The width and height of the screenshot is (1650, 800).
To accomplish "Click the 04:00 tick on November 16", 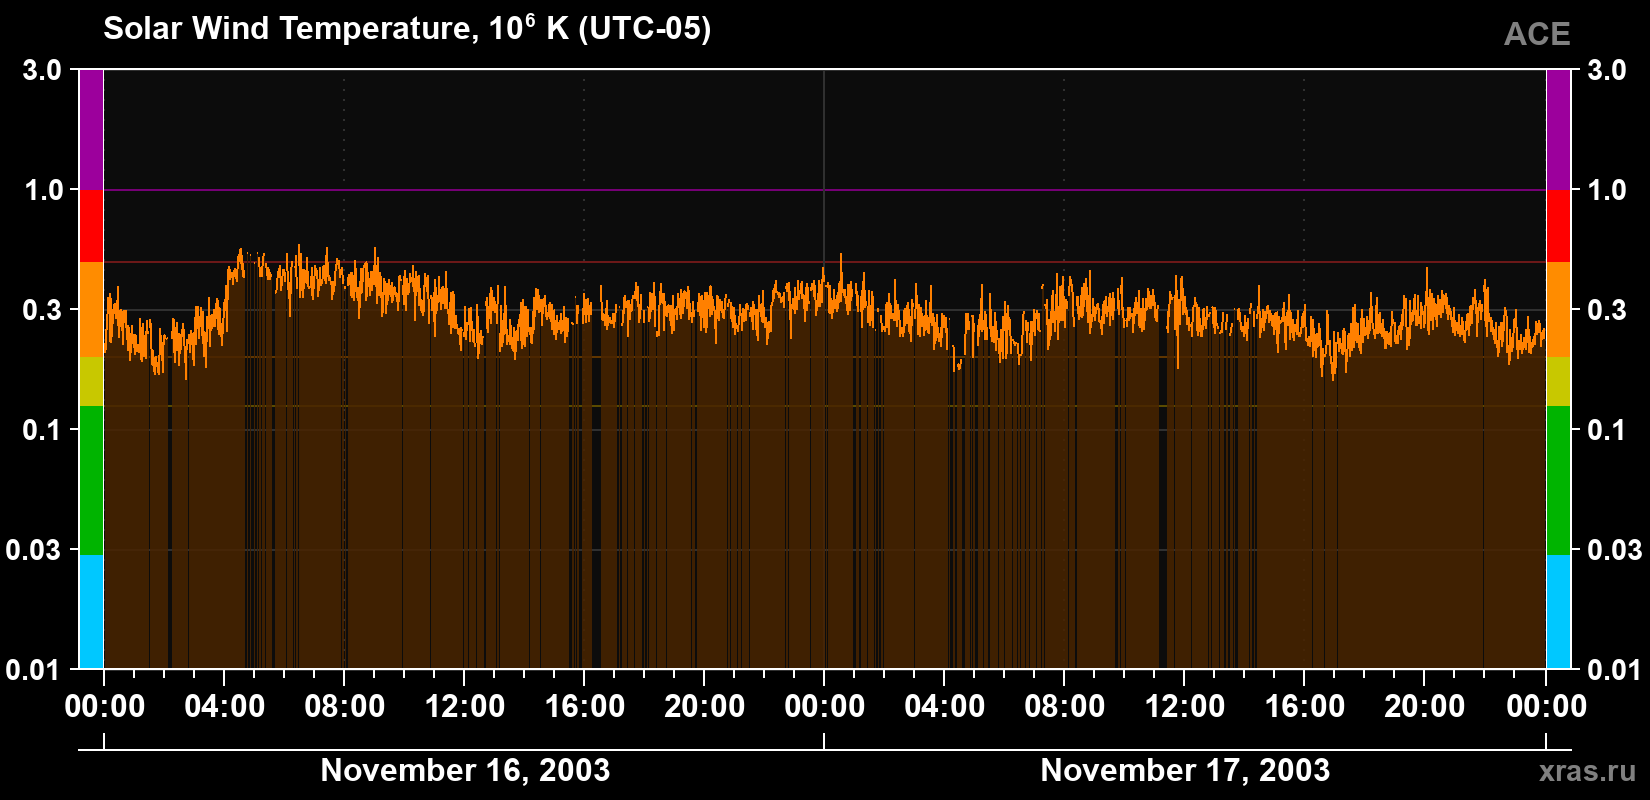I will [225, 706].
